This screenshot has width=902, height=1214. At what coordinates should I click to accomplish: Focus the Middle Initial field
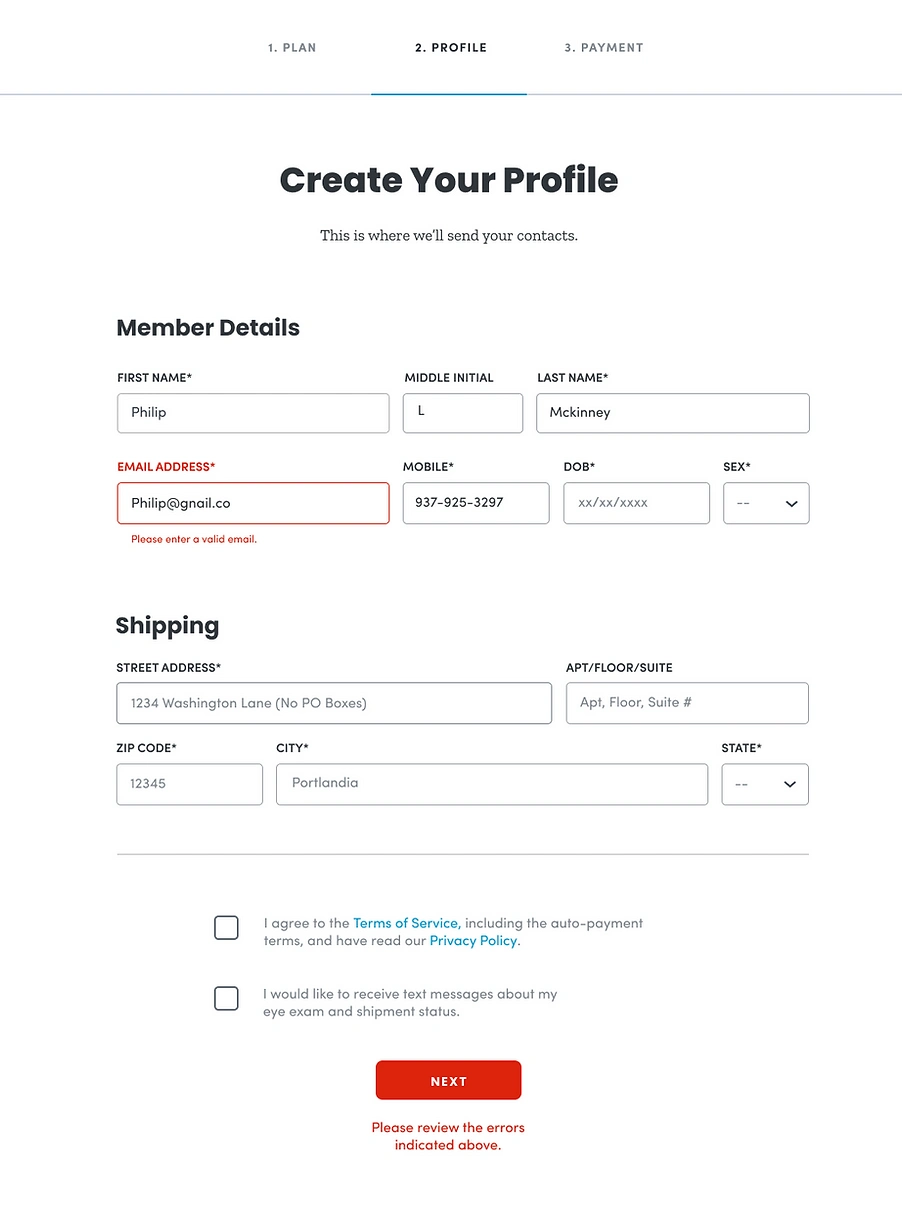[463, 413]
